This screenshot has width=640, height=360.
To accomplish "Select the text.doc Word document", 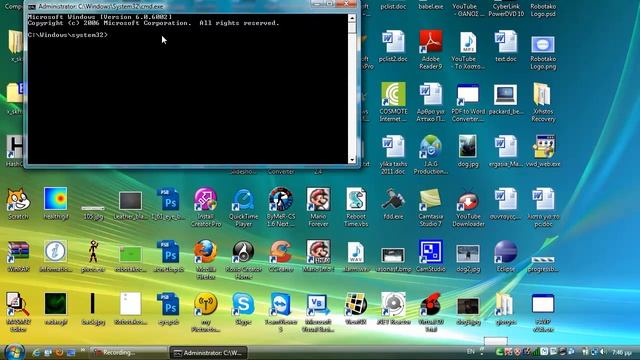I will pos(506,46).
